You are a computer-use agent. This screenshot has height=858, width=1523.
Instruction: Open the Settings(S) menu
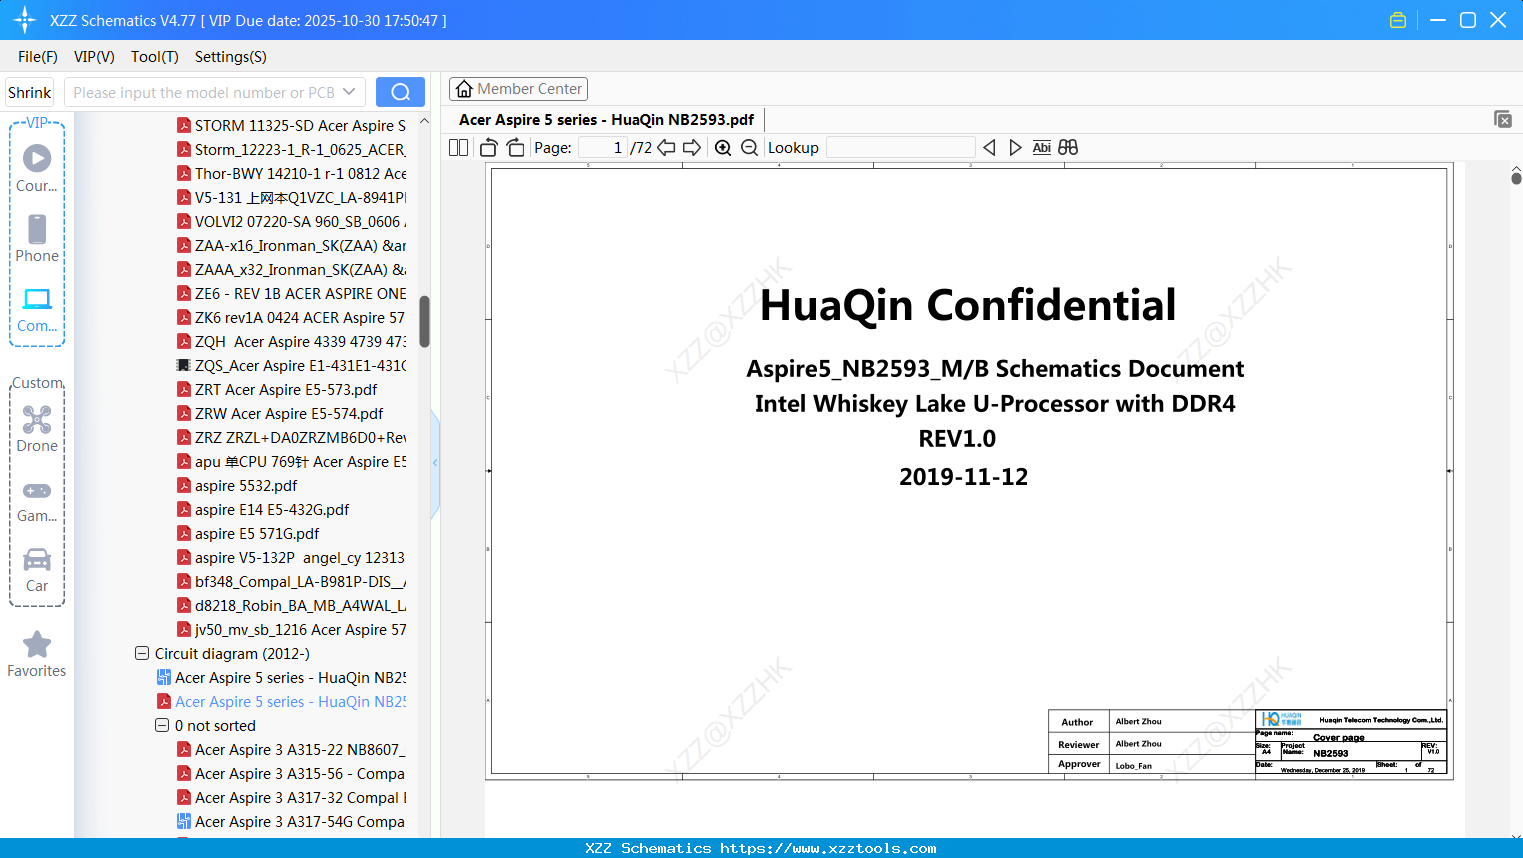tap(231, 57)
